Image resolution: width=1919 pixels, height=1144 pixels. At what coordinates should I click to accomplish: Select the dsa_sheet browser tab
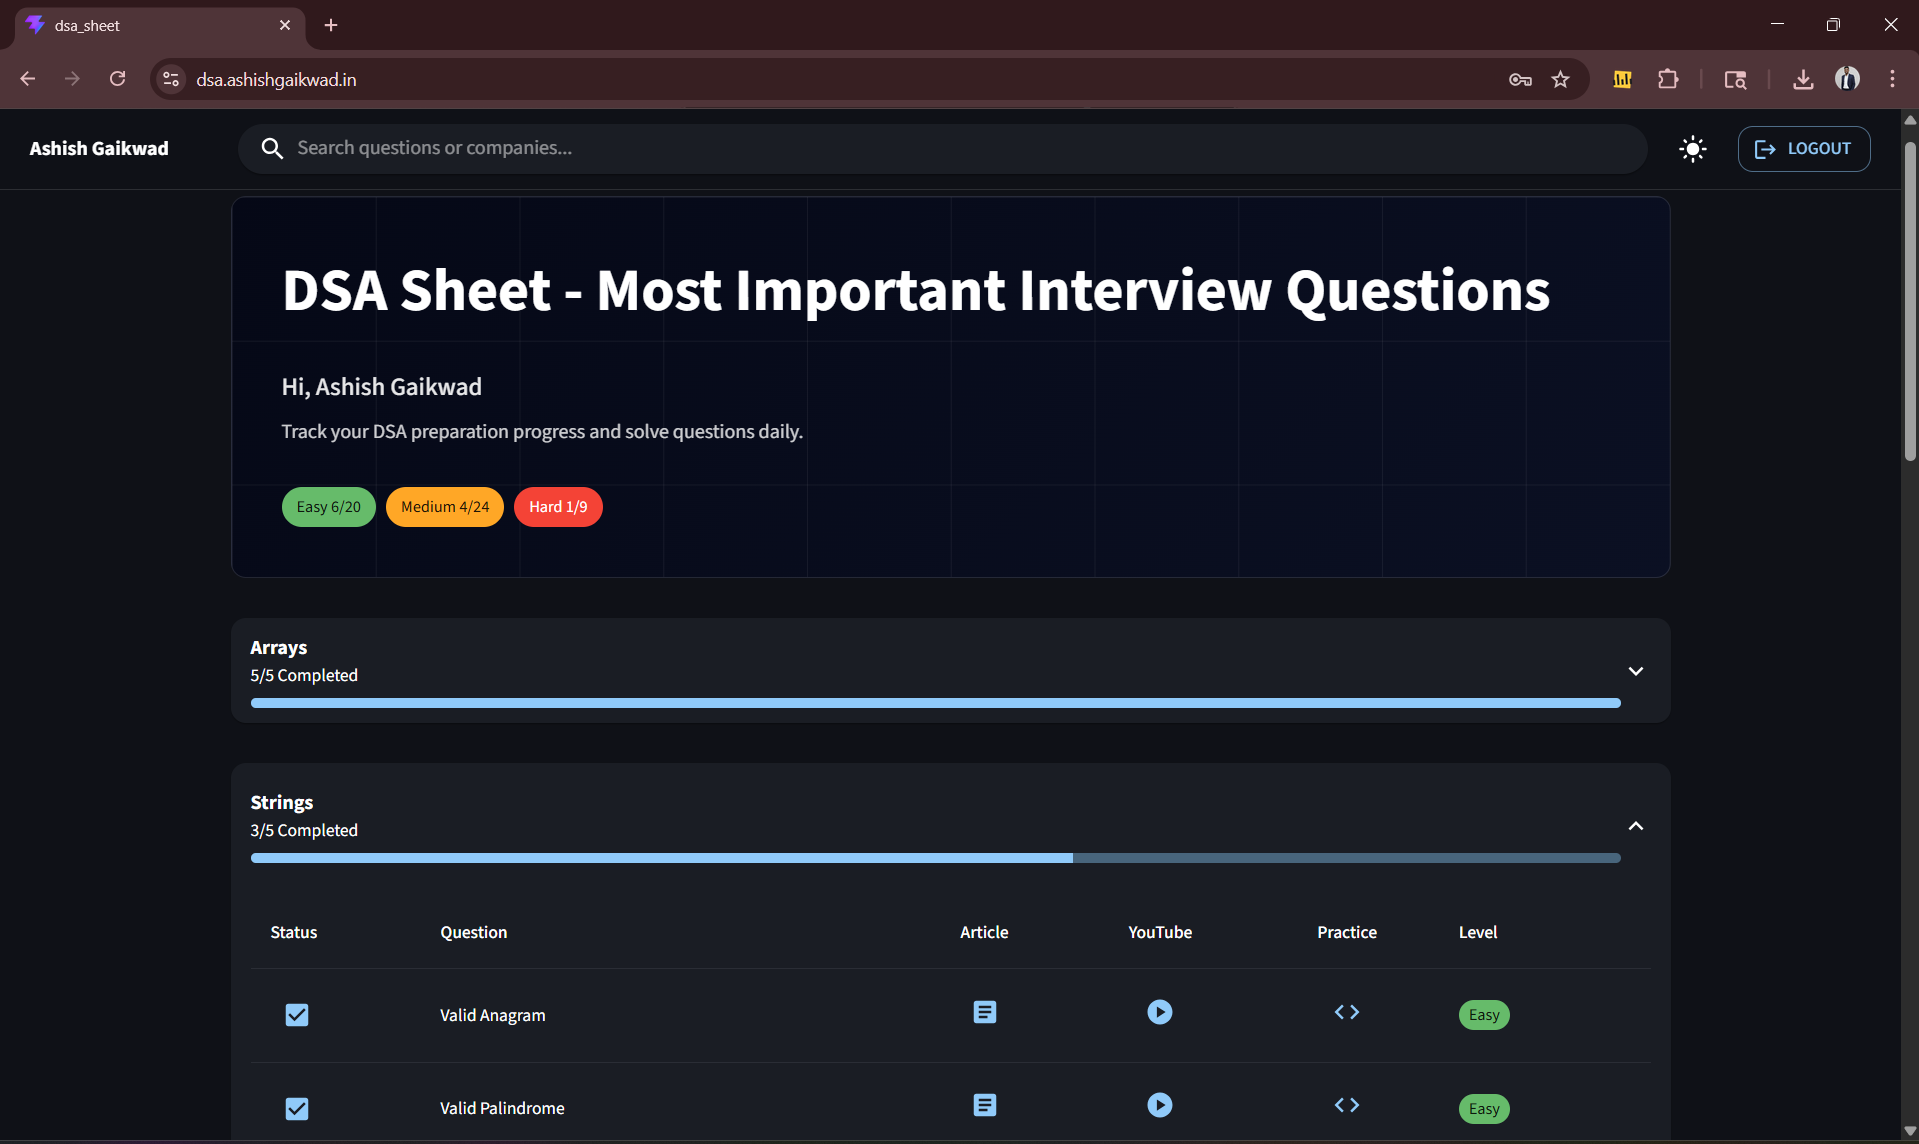pyautogui.click(x=160, y=25)
